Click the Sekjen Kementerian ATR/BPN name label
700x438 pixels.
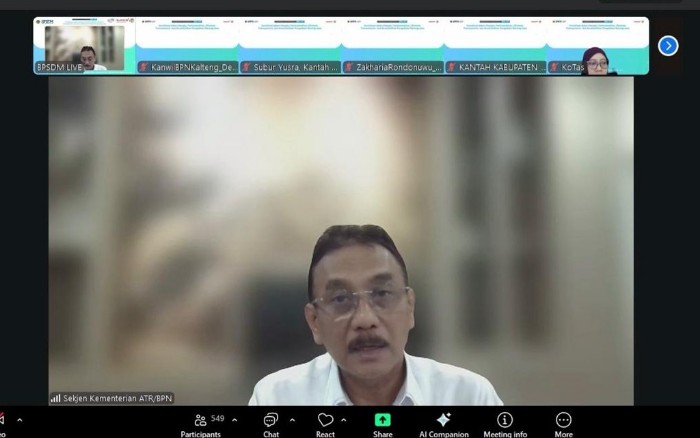(117, 398)
